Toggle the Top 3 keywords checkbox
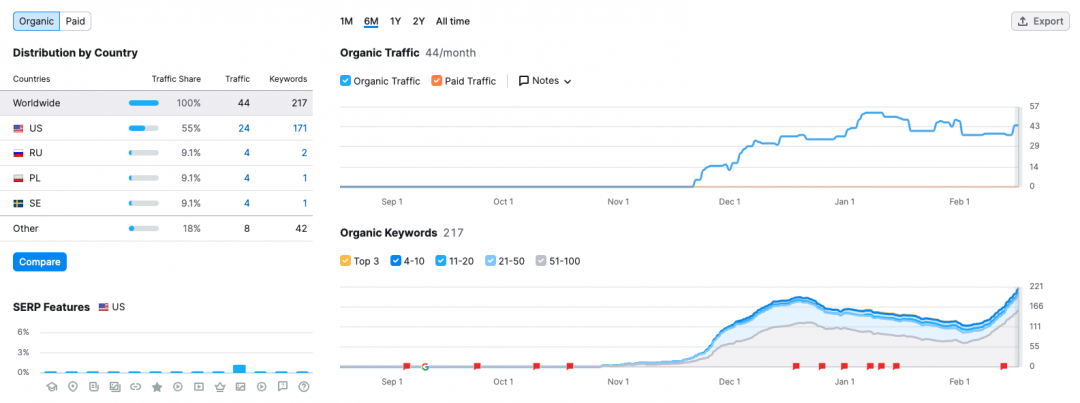The width and height of the screenshot is (1080, 403). [346, 261]
